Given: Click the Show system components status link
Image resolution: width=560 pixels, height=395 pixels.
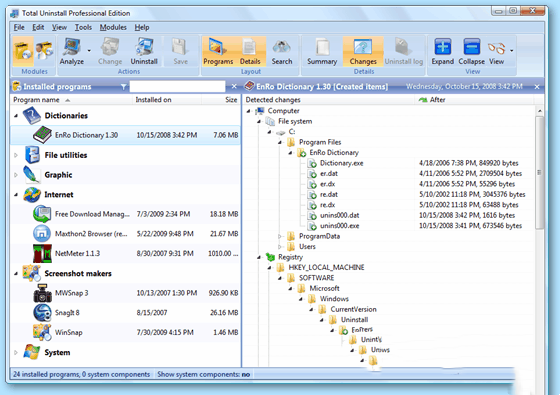Looking at the screenshot, I should click(204, 374).
